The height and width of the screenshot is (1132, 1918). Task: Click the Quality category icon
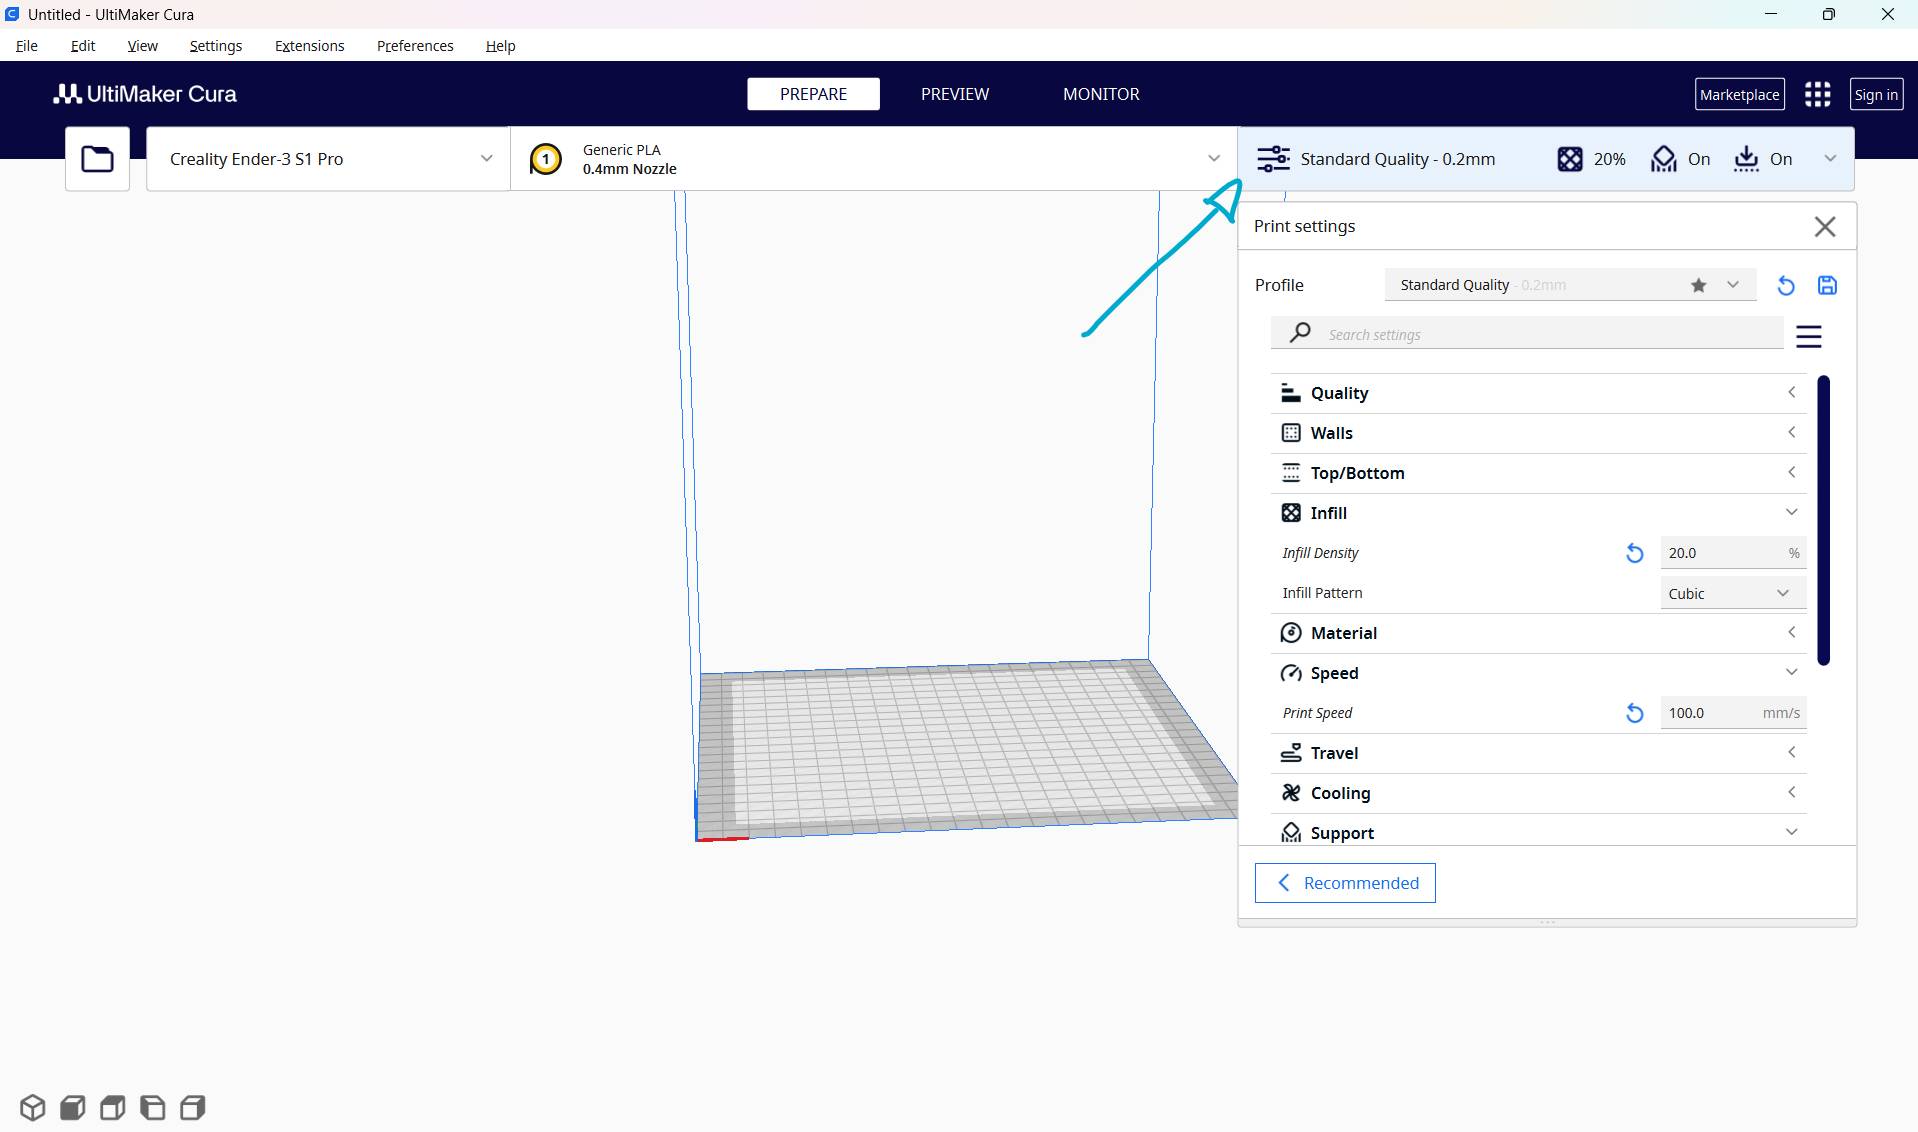1291,393
